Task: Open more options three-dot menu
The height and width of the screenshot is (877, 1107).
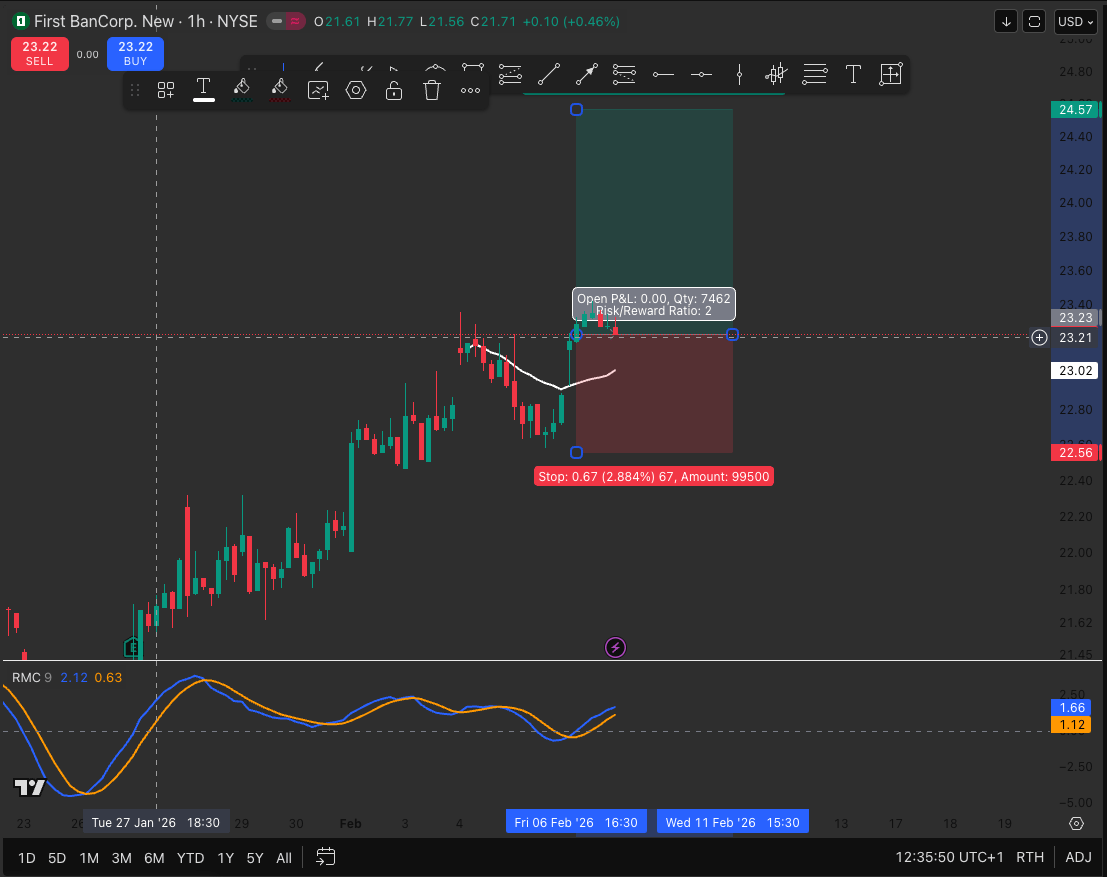Action: coord(470,90)
